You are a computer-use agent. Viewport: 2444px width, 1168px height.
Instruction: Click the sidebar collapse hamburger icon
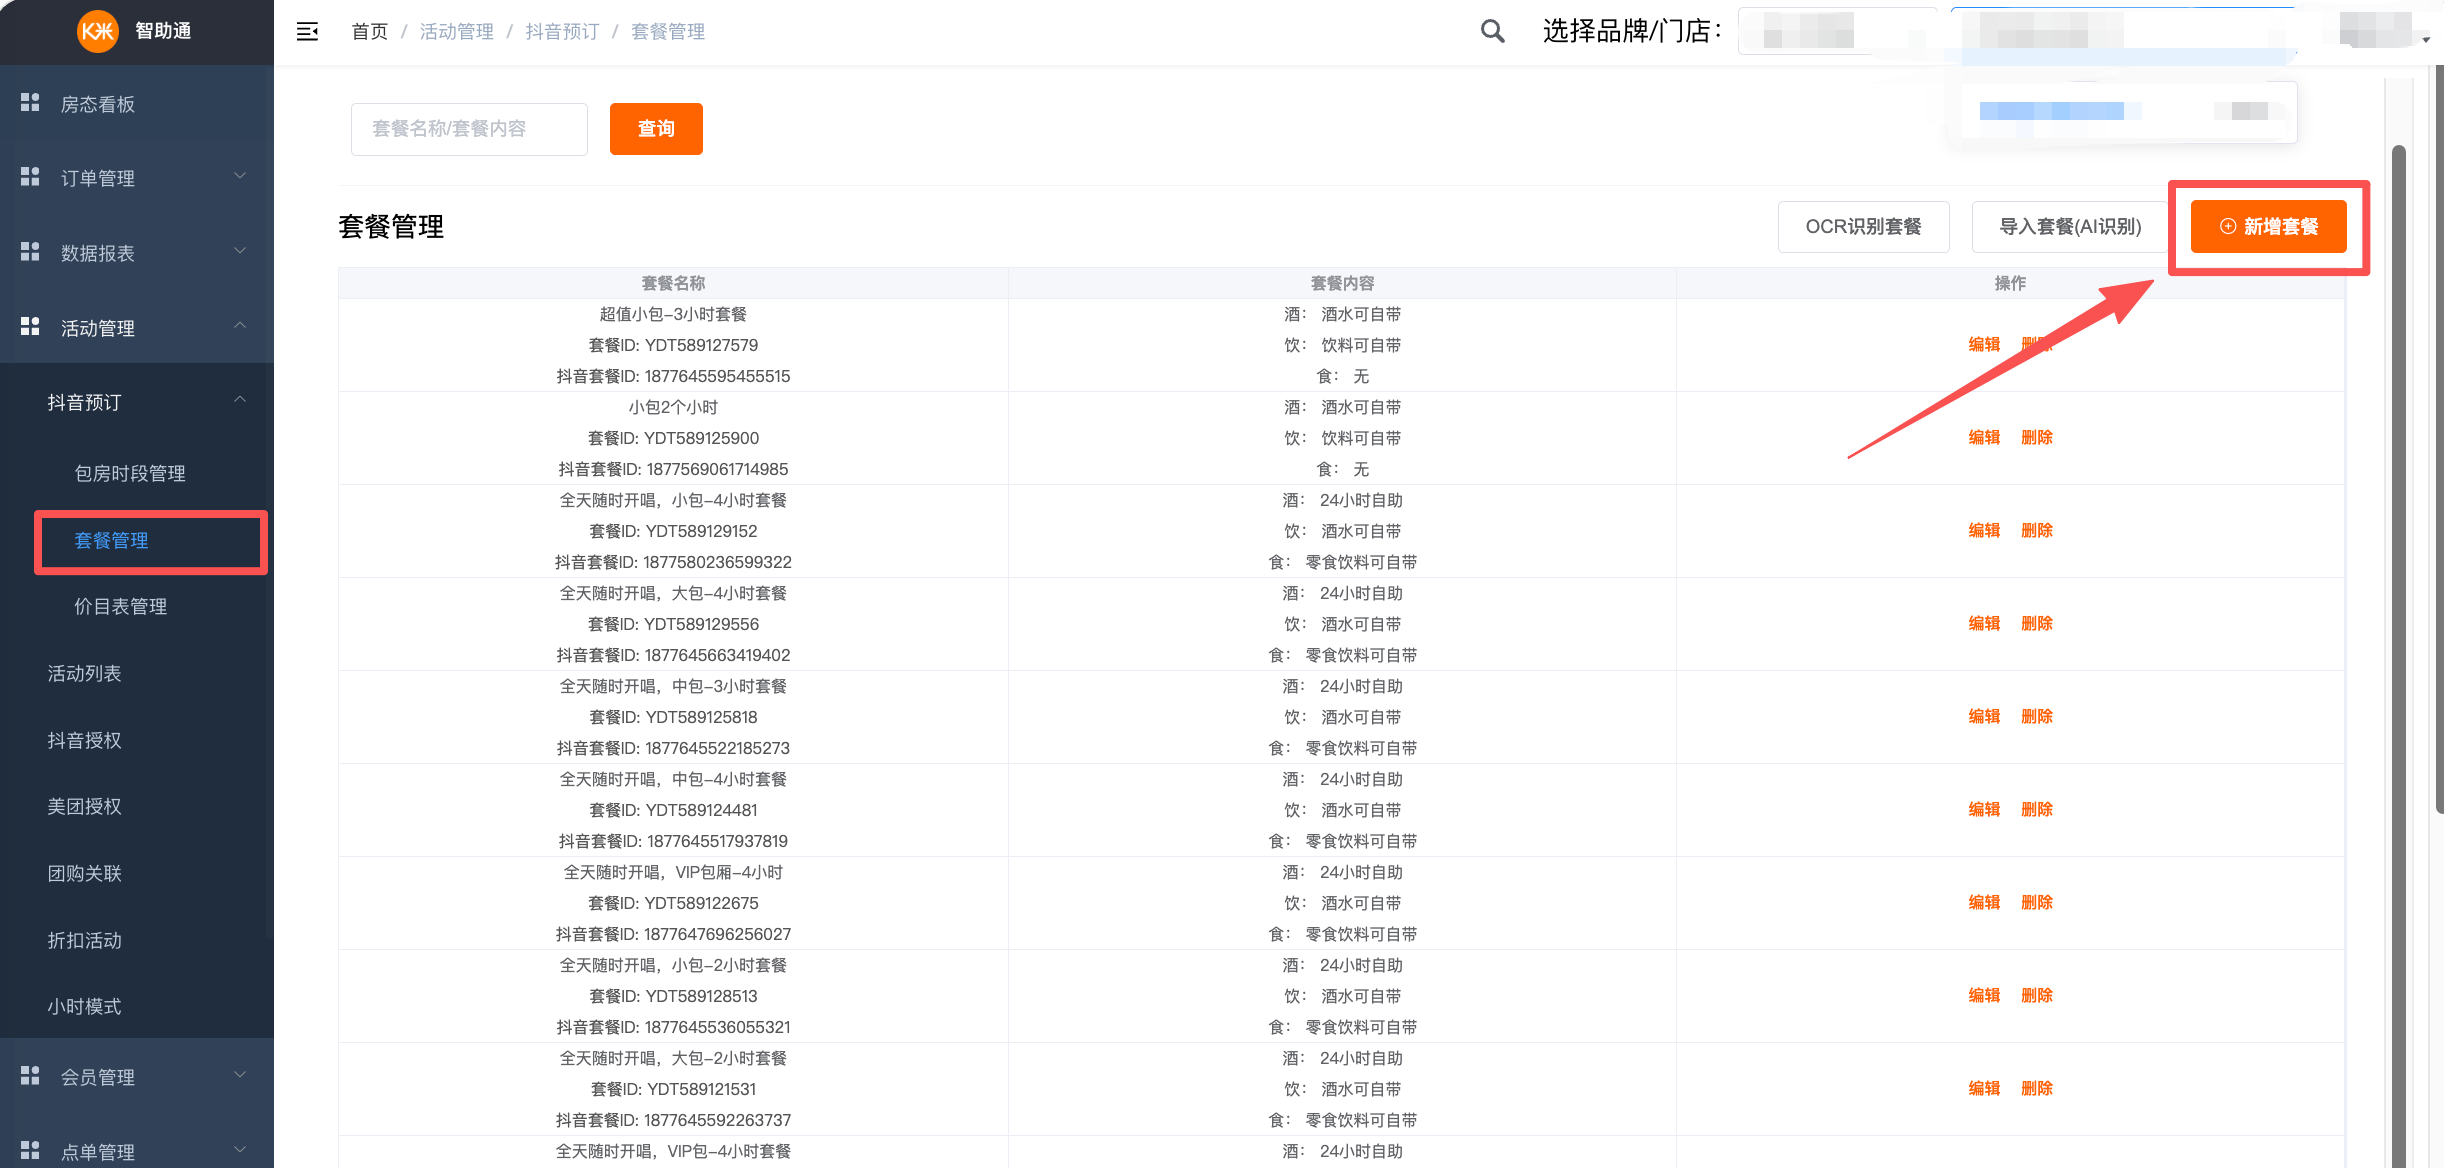[307, 32]
